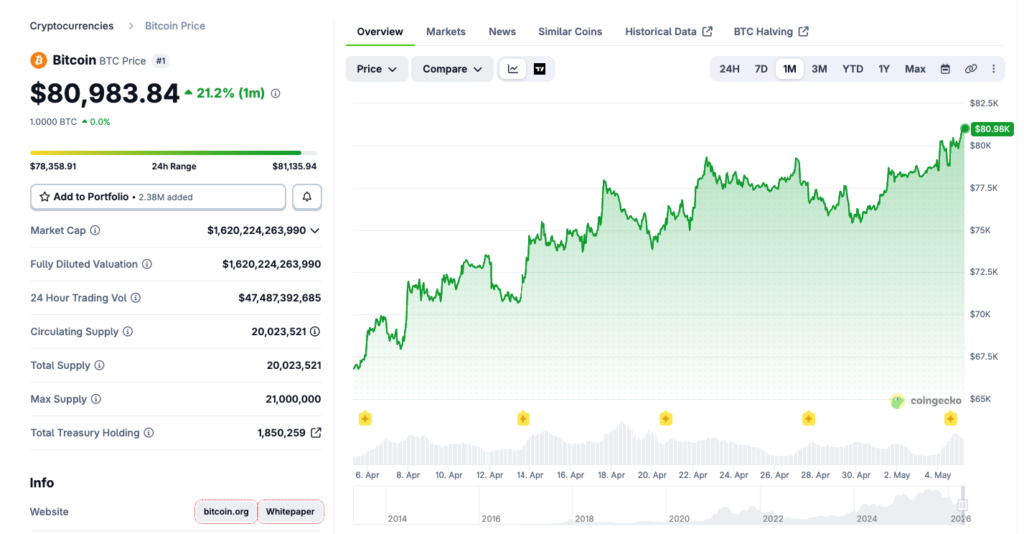This screenshot has height=534, width=1024.
Task: Open the News tab
Action: (502, 31)
